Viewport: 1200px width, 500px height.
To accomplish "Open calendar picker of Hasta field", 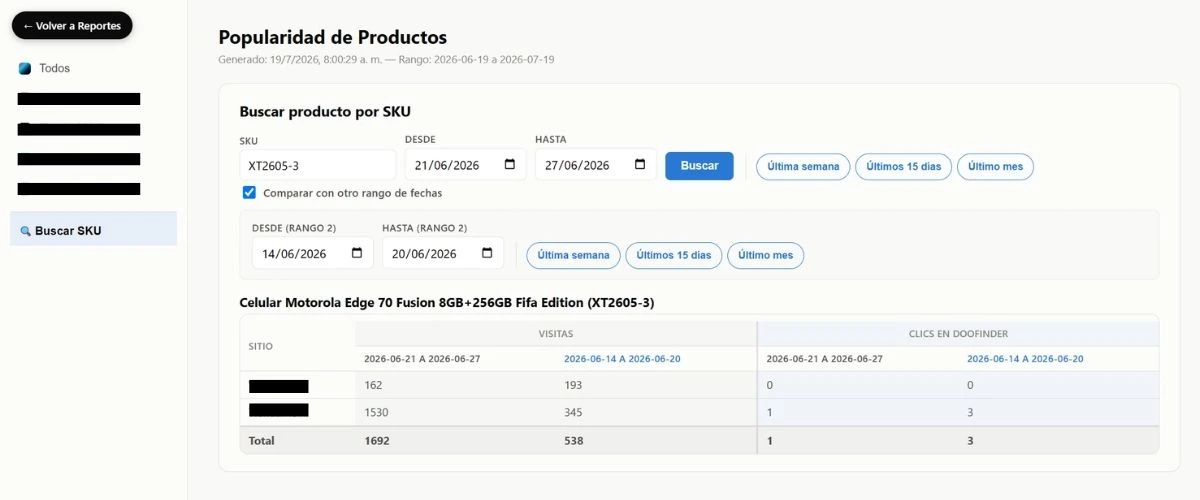I will click(x=639, y=165).
